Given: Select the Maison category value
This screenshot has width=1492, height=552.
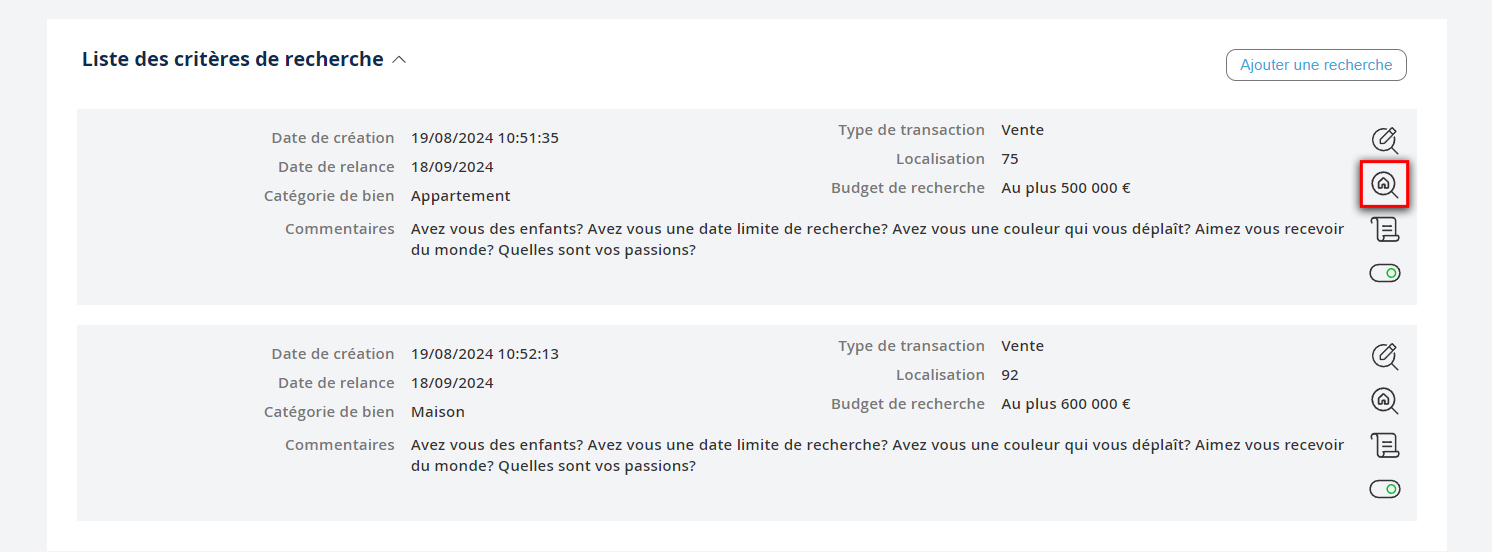Looking at the screenshot, I should point(438,412).
